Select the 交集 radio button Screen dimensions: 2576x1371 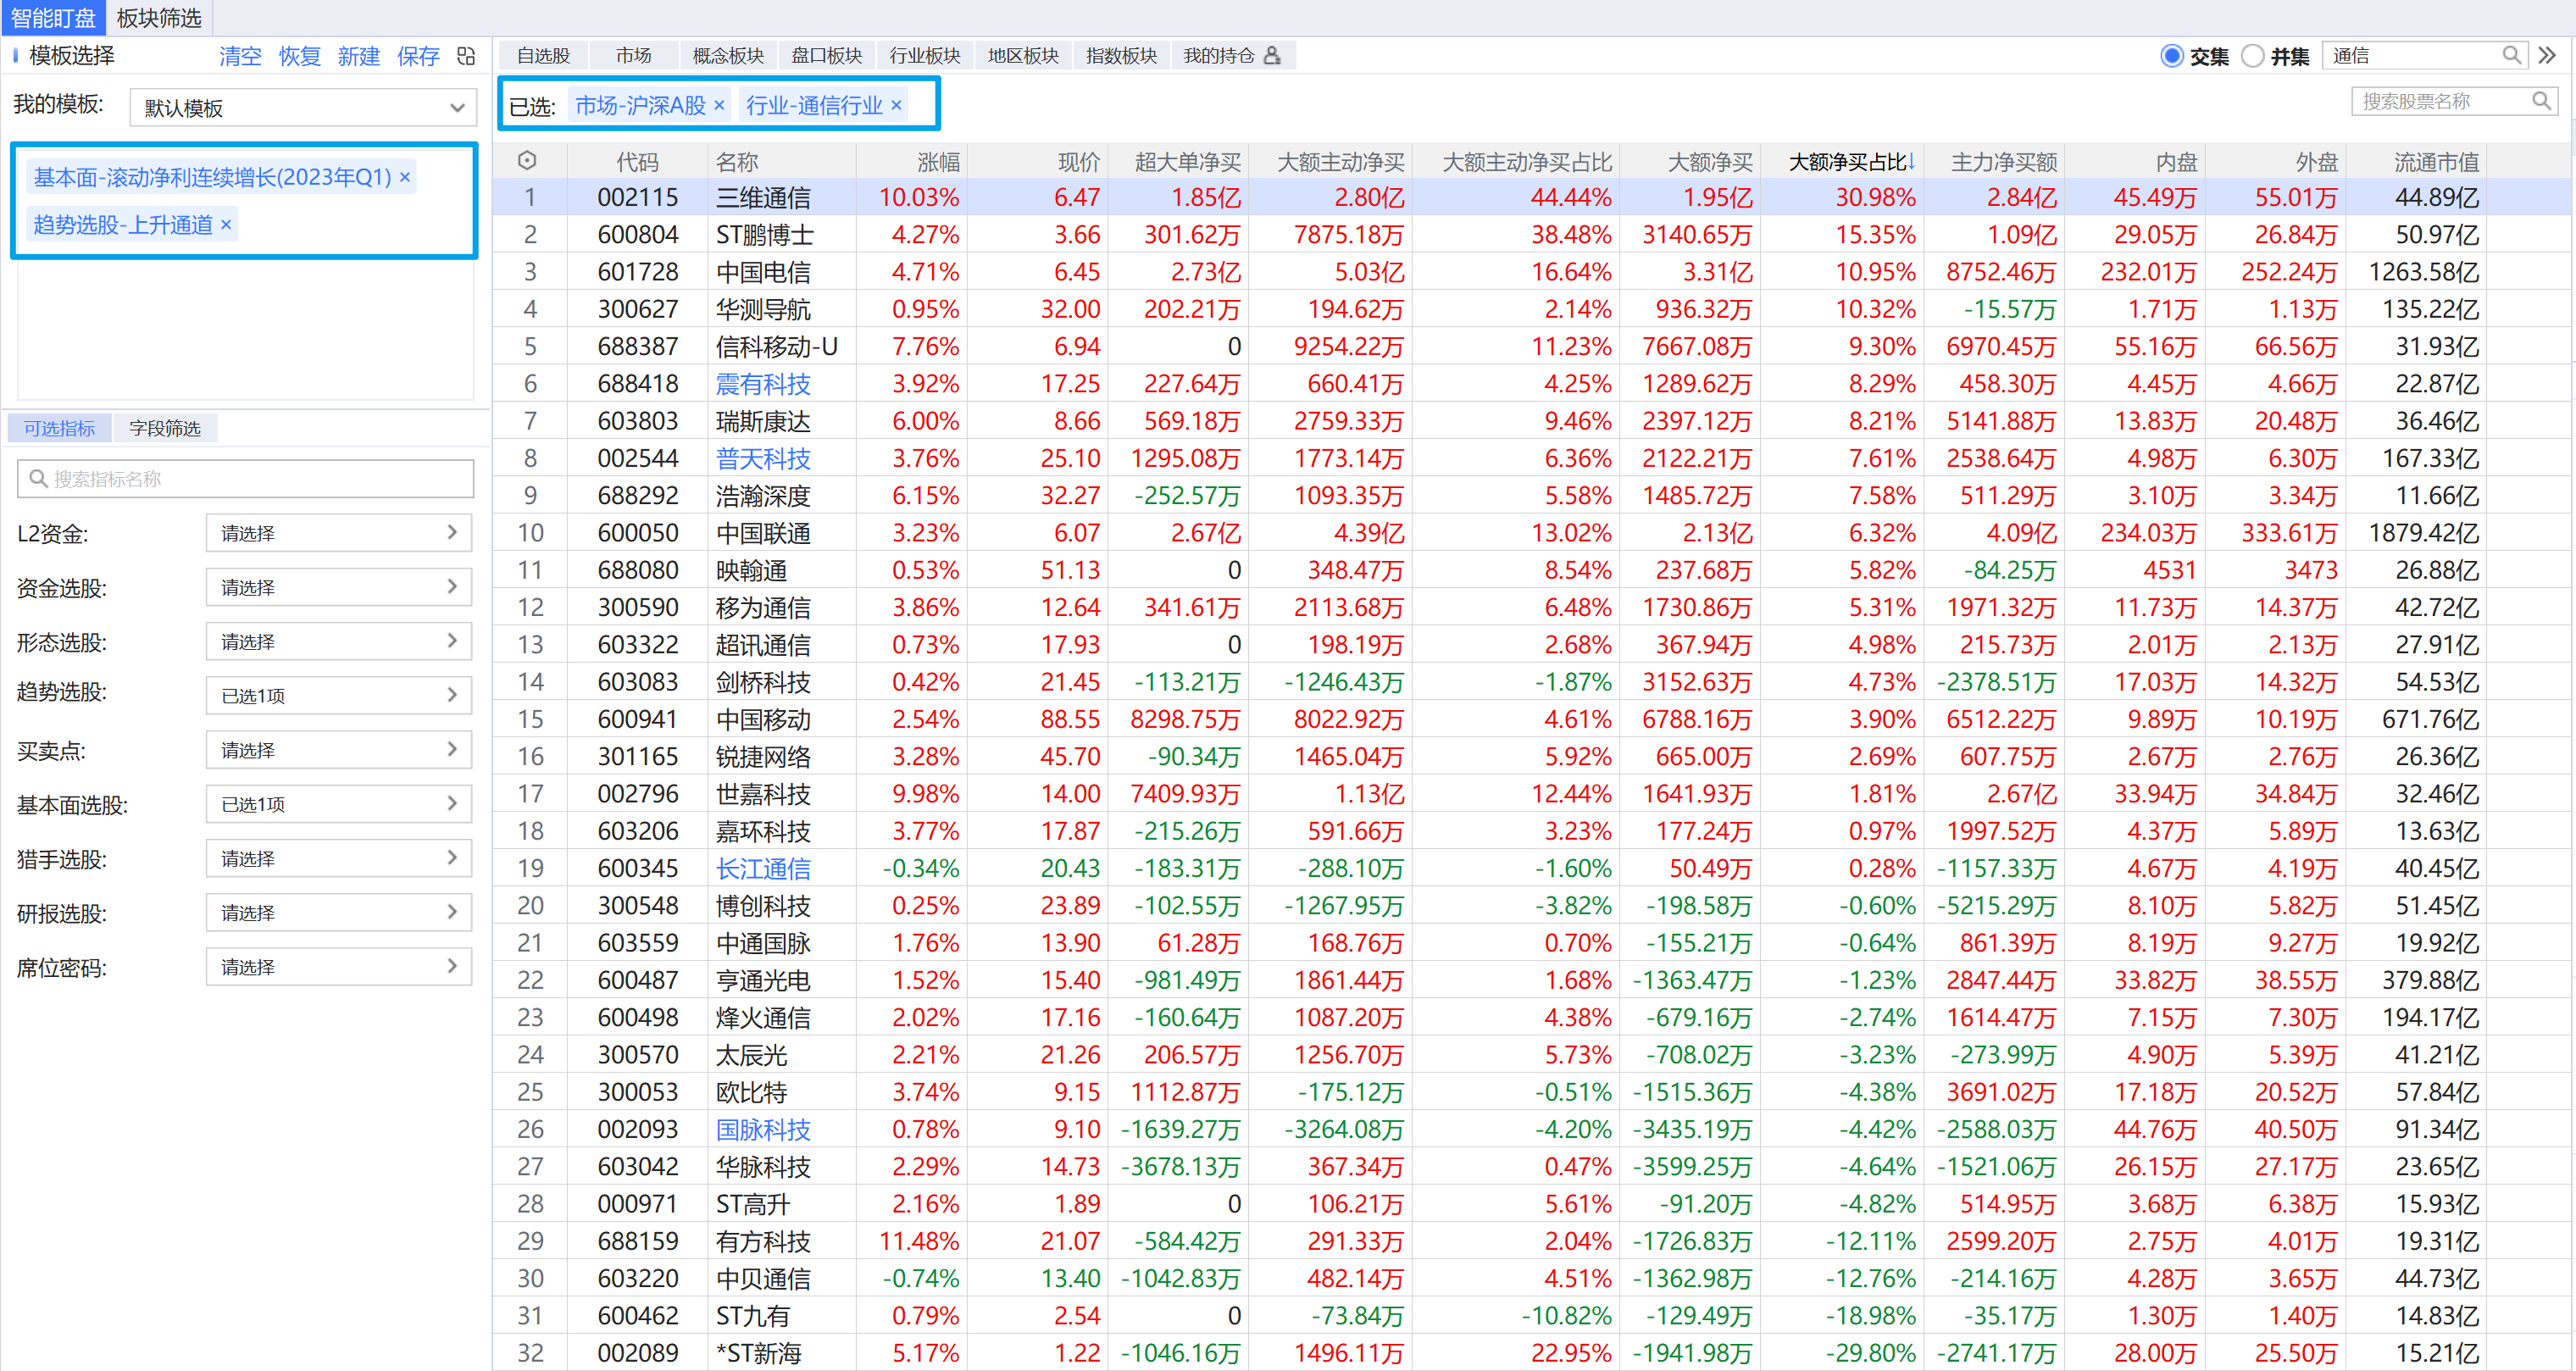point(2171,56)
